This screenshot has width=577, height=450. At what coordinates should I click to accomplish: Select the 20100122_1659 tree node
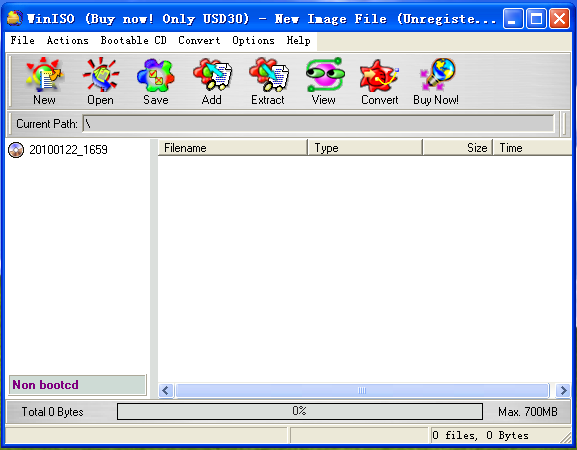click(68, 150)
